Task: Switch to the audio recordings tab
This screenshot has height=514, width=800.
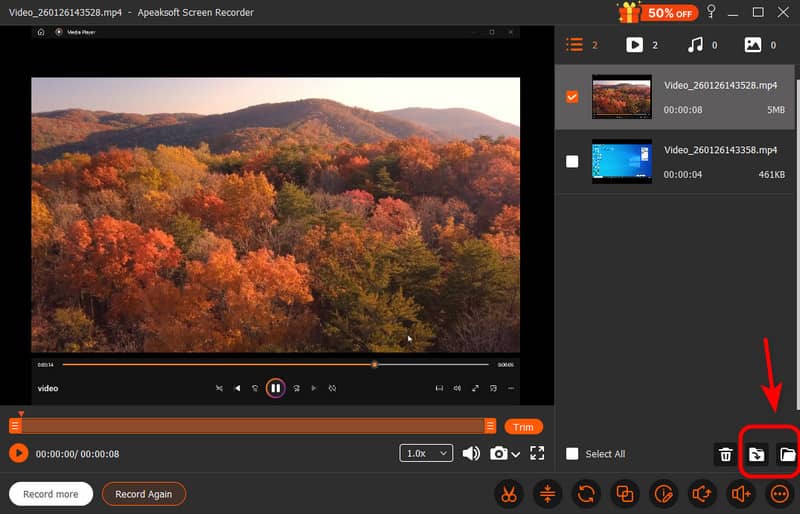Action: click(694, 45)
